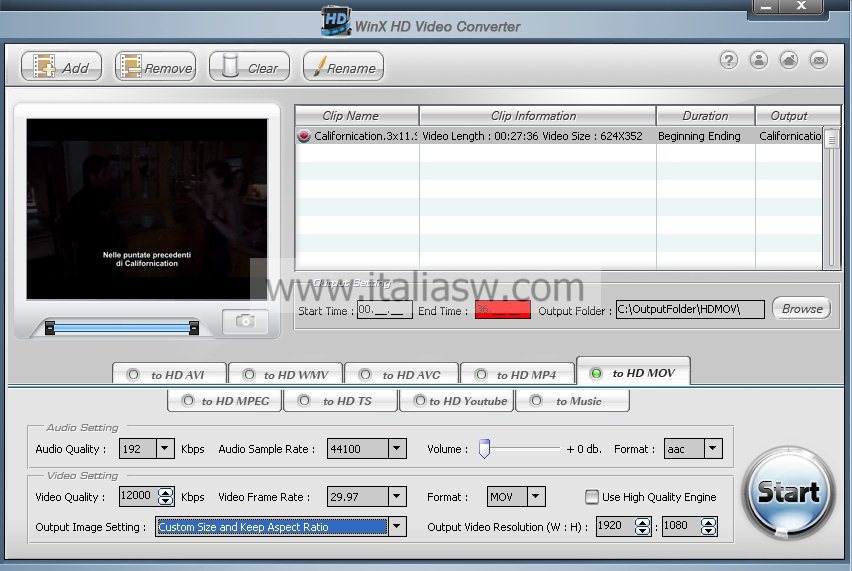852x571 pixels.
Task: Click the video preview thumbnail
Action: 147,209
